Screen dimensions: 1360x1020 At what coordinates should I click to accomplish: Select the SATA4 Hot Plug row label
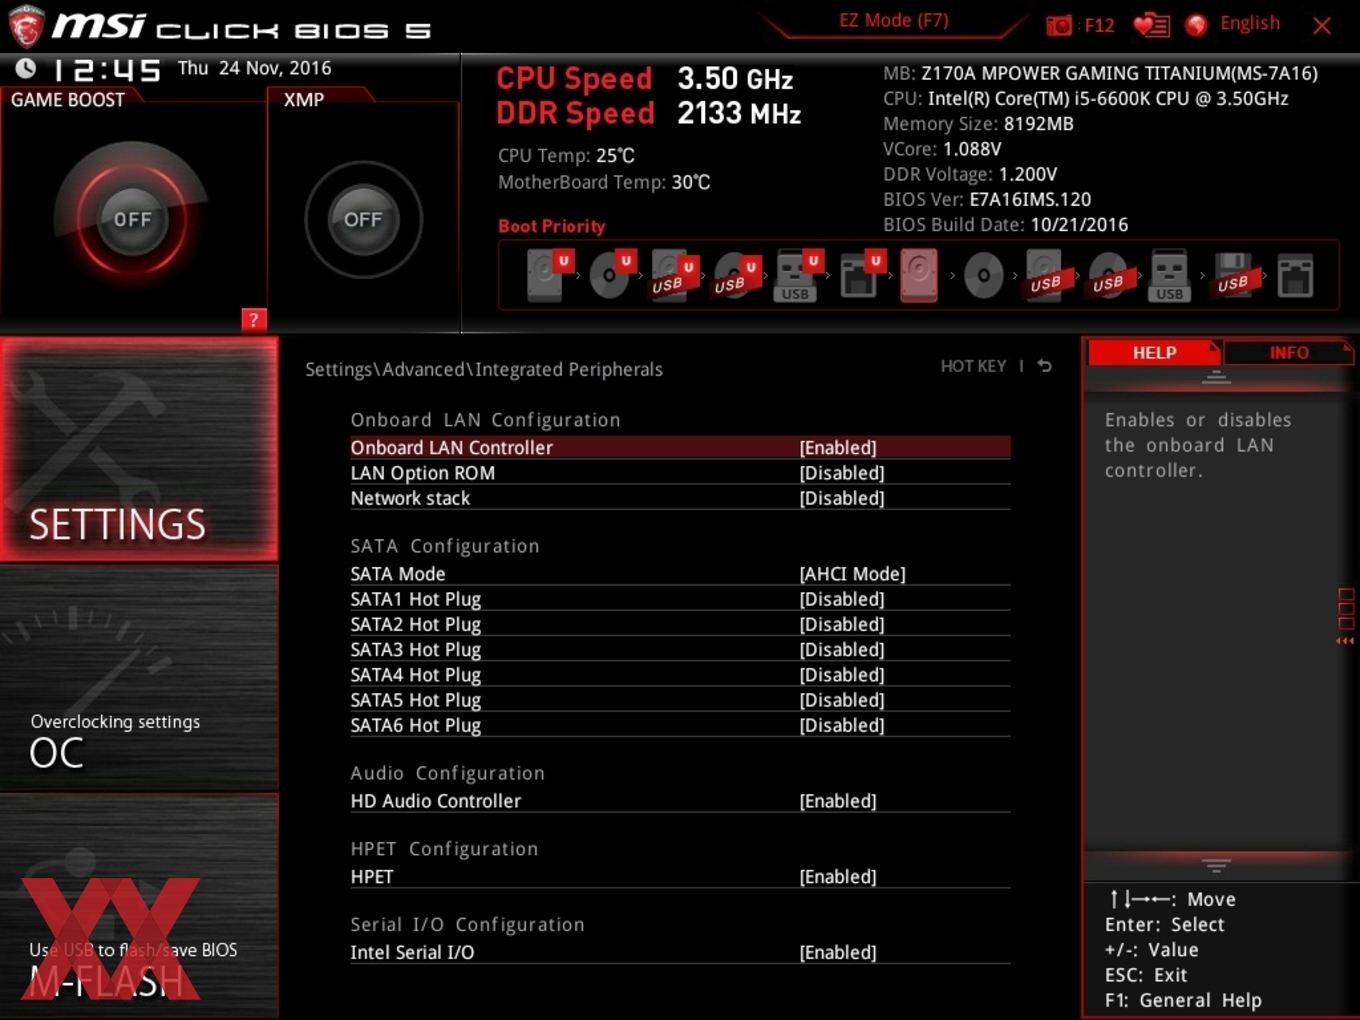pos(415,675)
